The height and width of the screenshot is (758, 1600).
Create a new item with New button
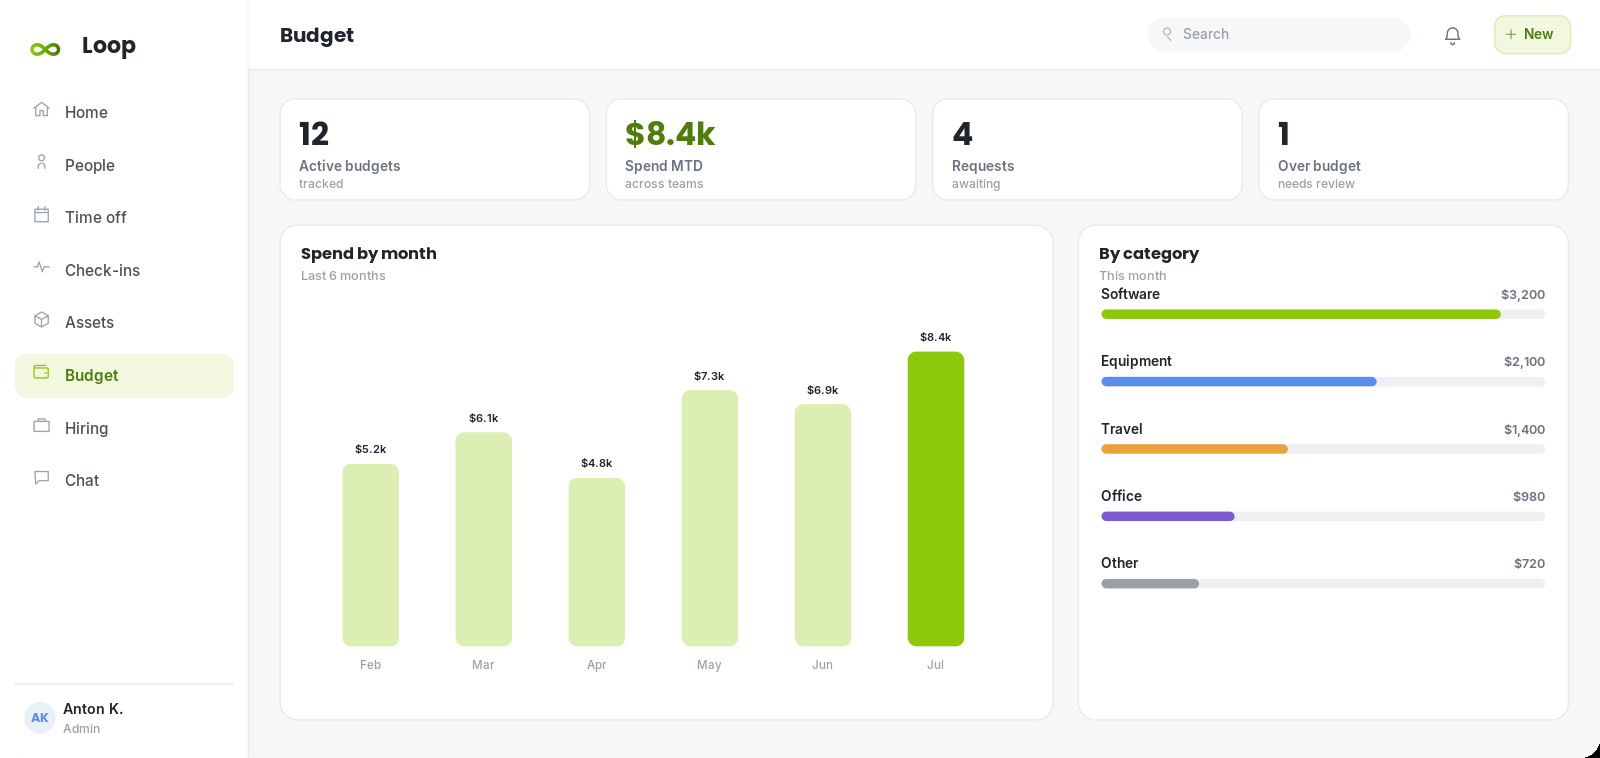pyautogui.click(x=1532, y=34)
